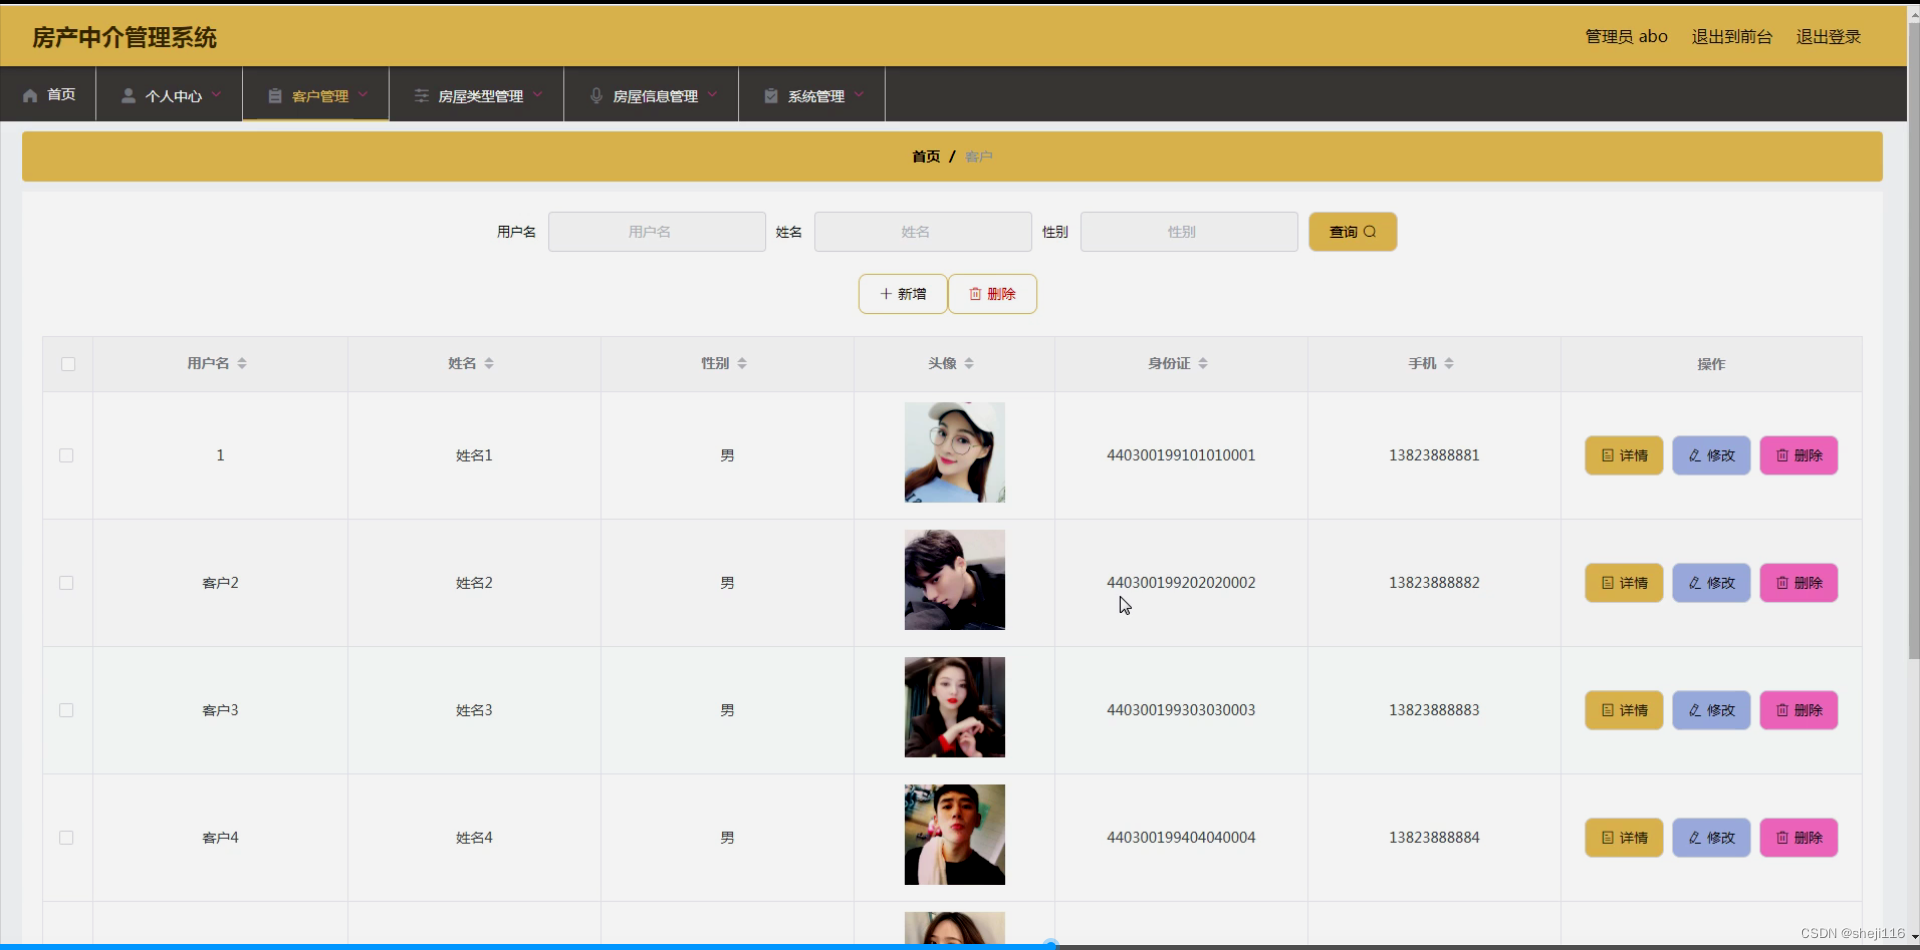Check the select-all checkbox in table header

click(x=67, y=364)
